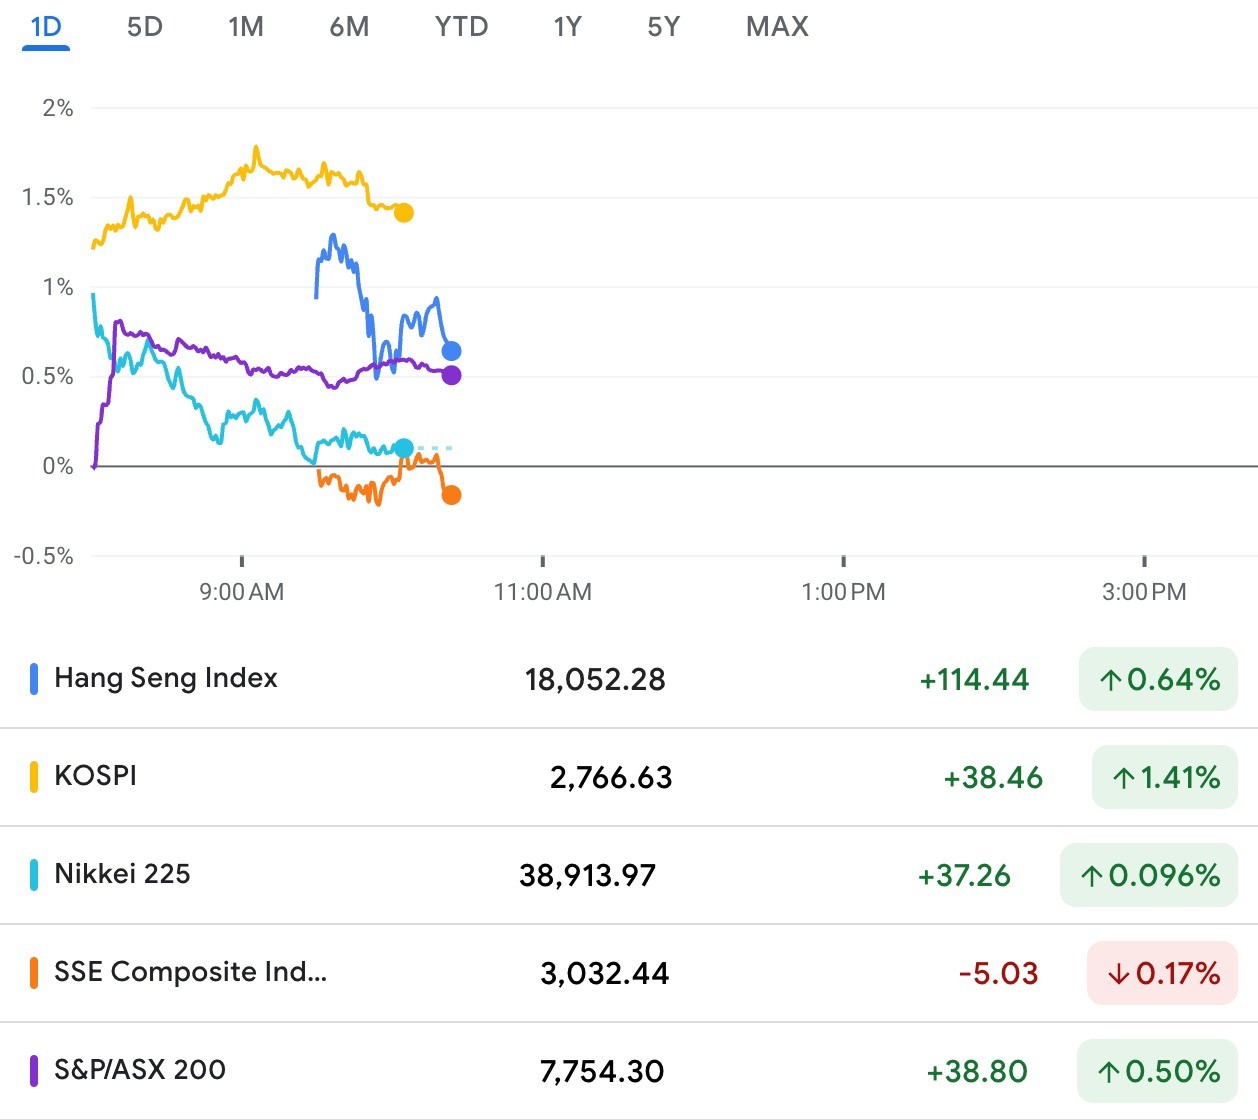Click the Hang Seng 0.64% change badge
The width and height of the screenshot is (1258, 1120).
(1158, 679)
